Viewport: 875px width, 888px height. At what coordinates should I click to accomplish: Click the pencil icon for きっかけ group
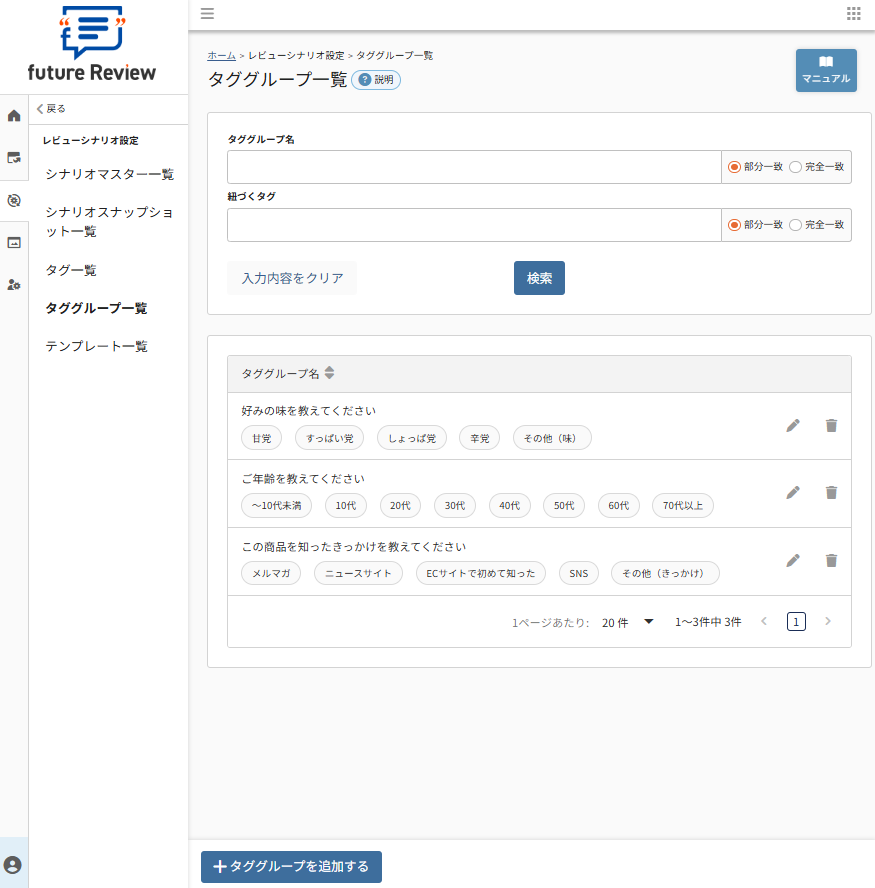(792, 560)
